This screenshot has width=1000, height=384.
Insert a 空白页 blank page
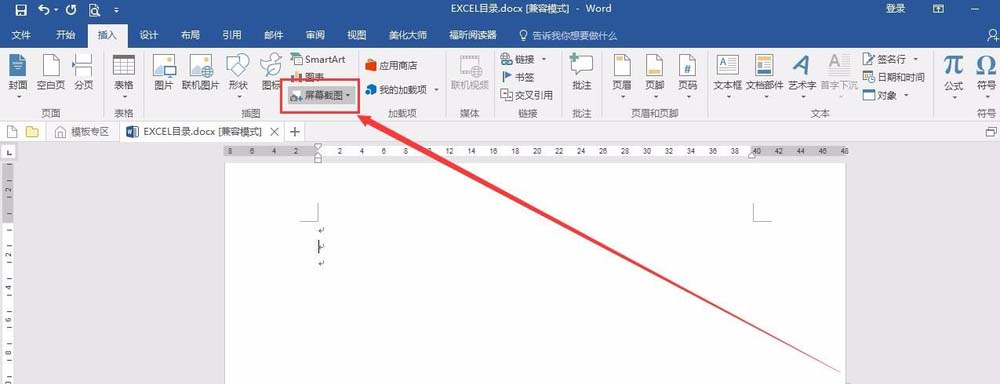50,71
